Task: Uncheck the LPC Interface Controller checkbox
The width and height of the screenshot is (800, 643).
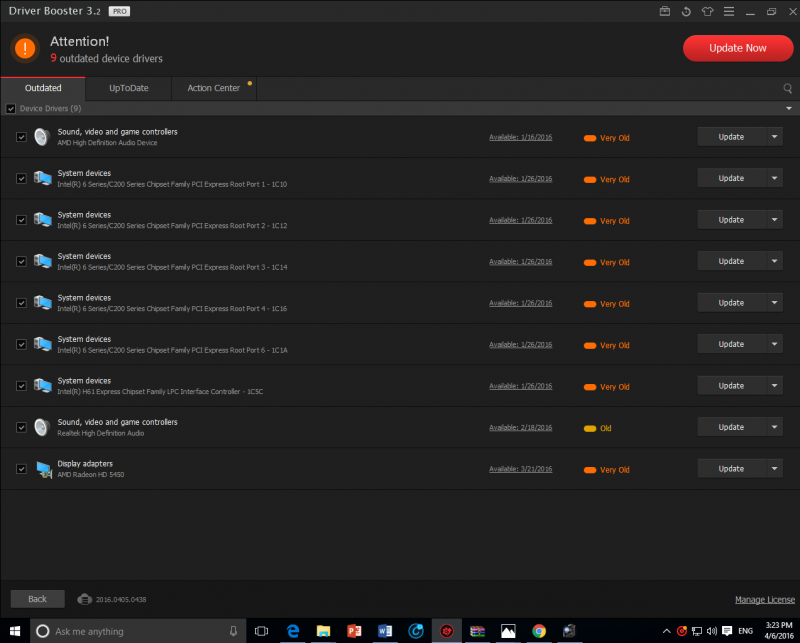Action: pos(21,386)
